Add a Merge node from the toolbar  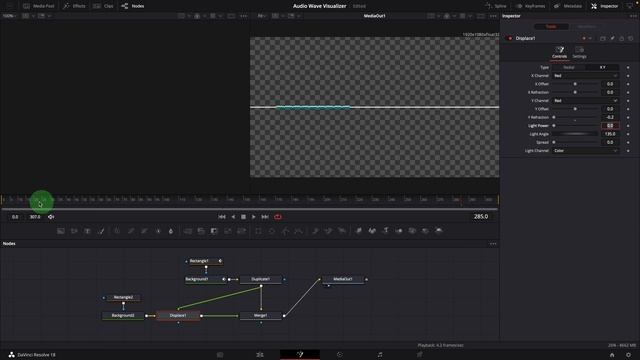click(188, 231)
